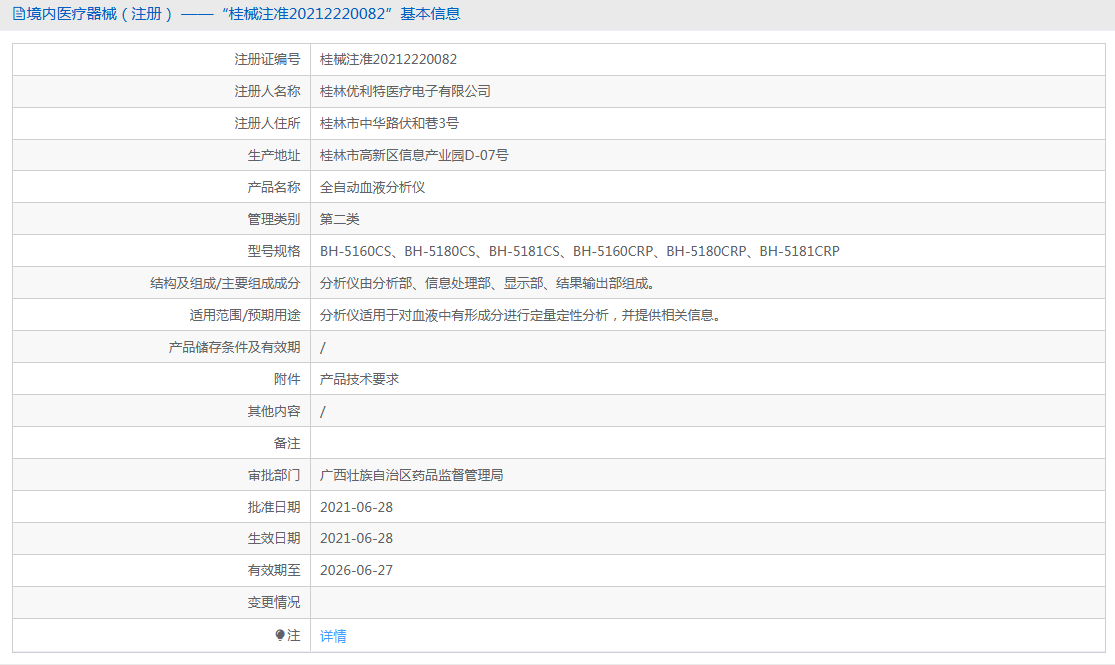Viewport: 1115px width, 665px height.
Task: Click the lightbulb icon beside 注
Action: pos(280,635)
